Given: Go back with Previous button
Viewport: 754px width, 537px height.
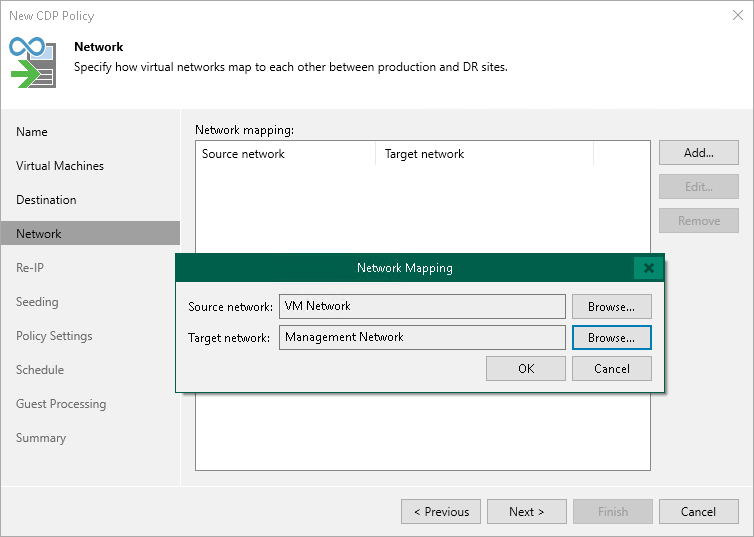Looking at the screenshot, I should (x=441, y=512).
